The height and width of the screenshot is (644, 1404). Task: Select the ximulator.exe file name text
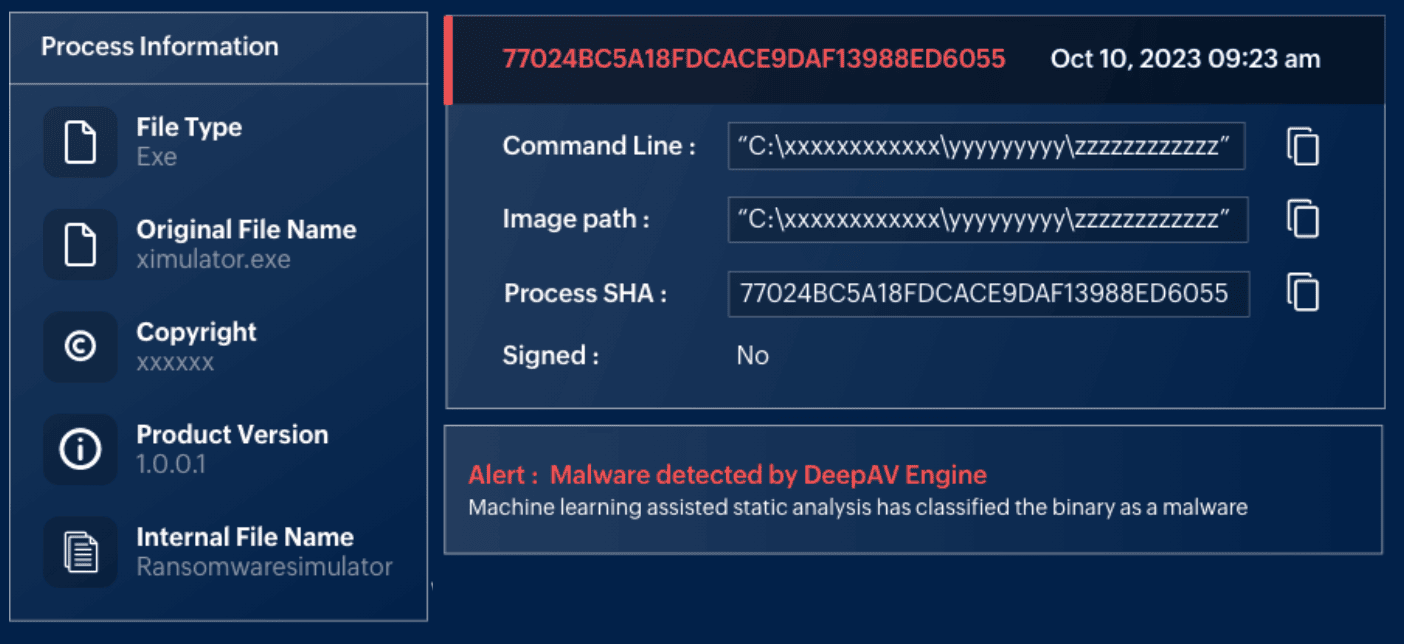[x=213, y=260]
